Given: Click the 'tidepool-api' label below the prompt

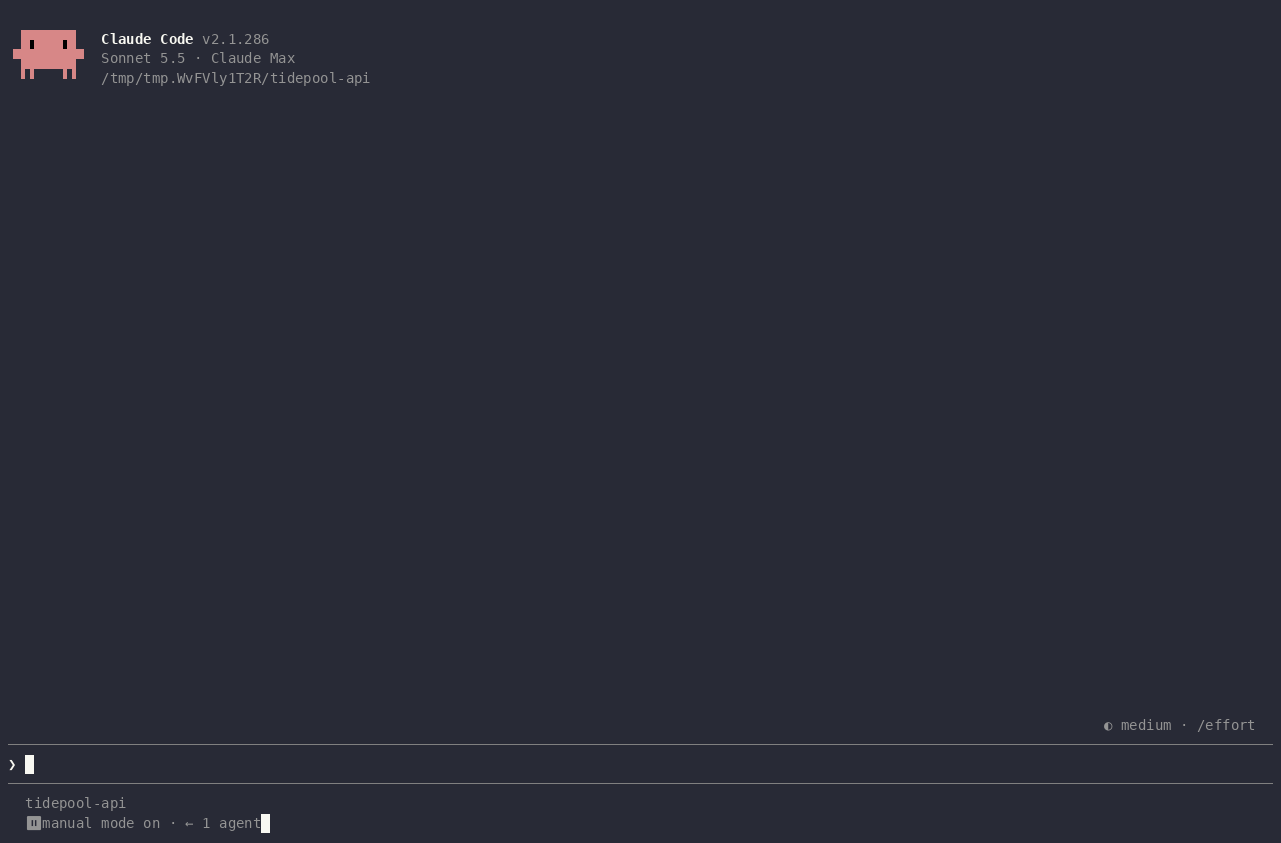Looking at the screenshot, I should (x=76, y=803).
